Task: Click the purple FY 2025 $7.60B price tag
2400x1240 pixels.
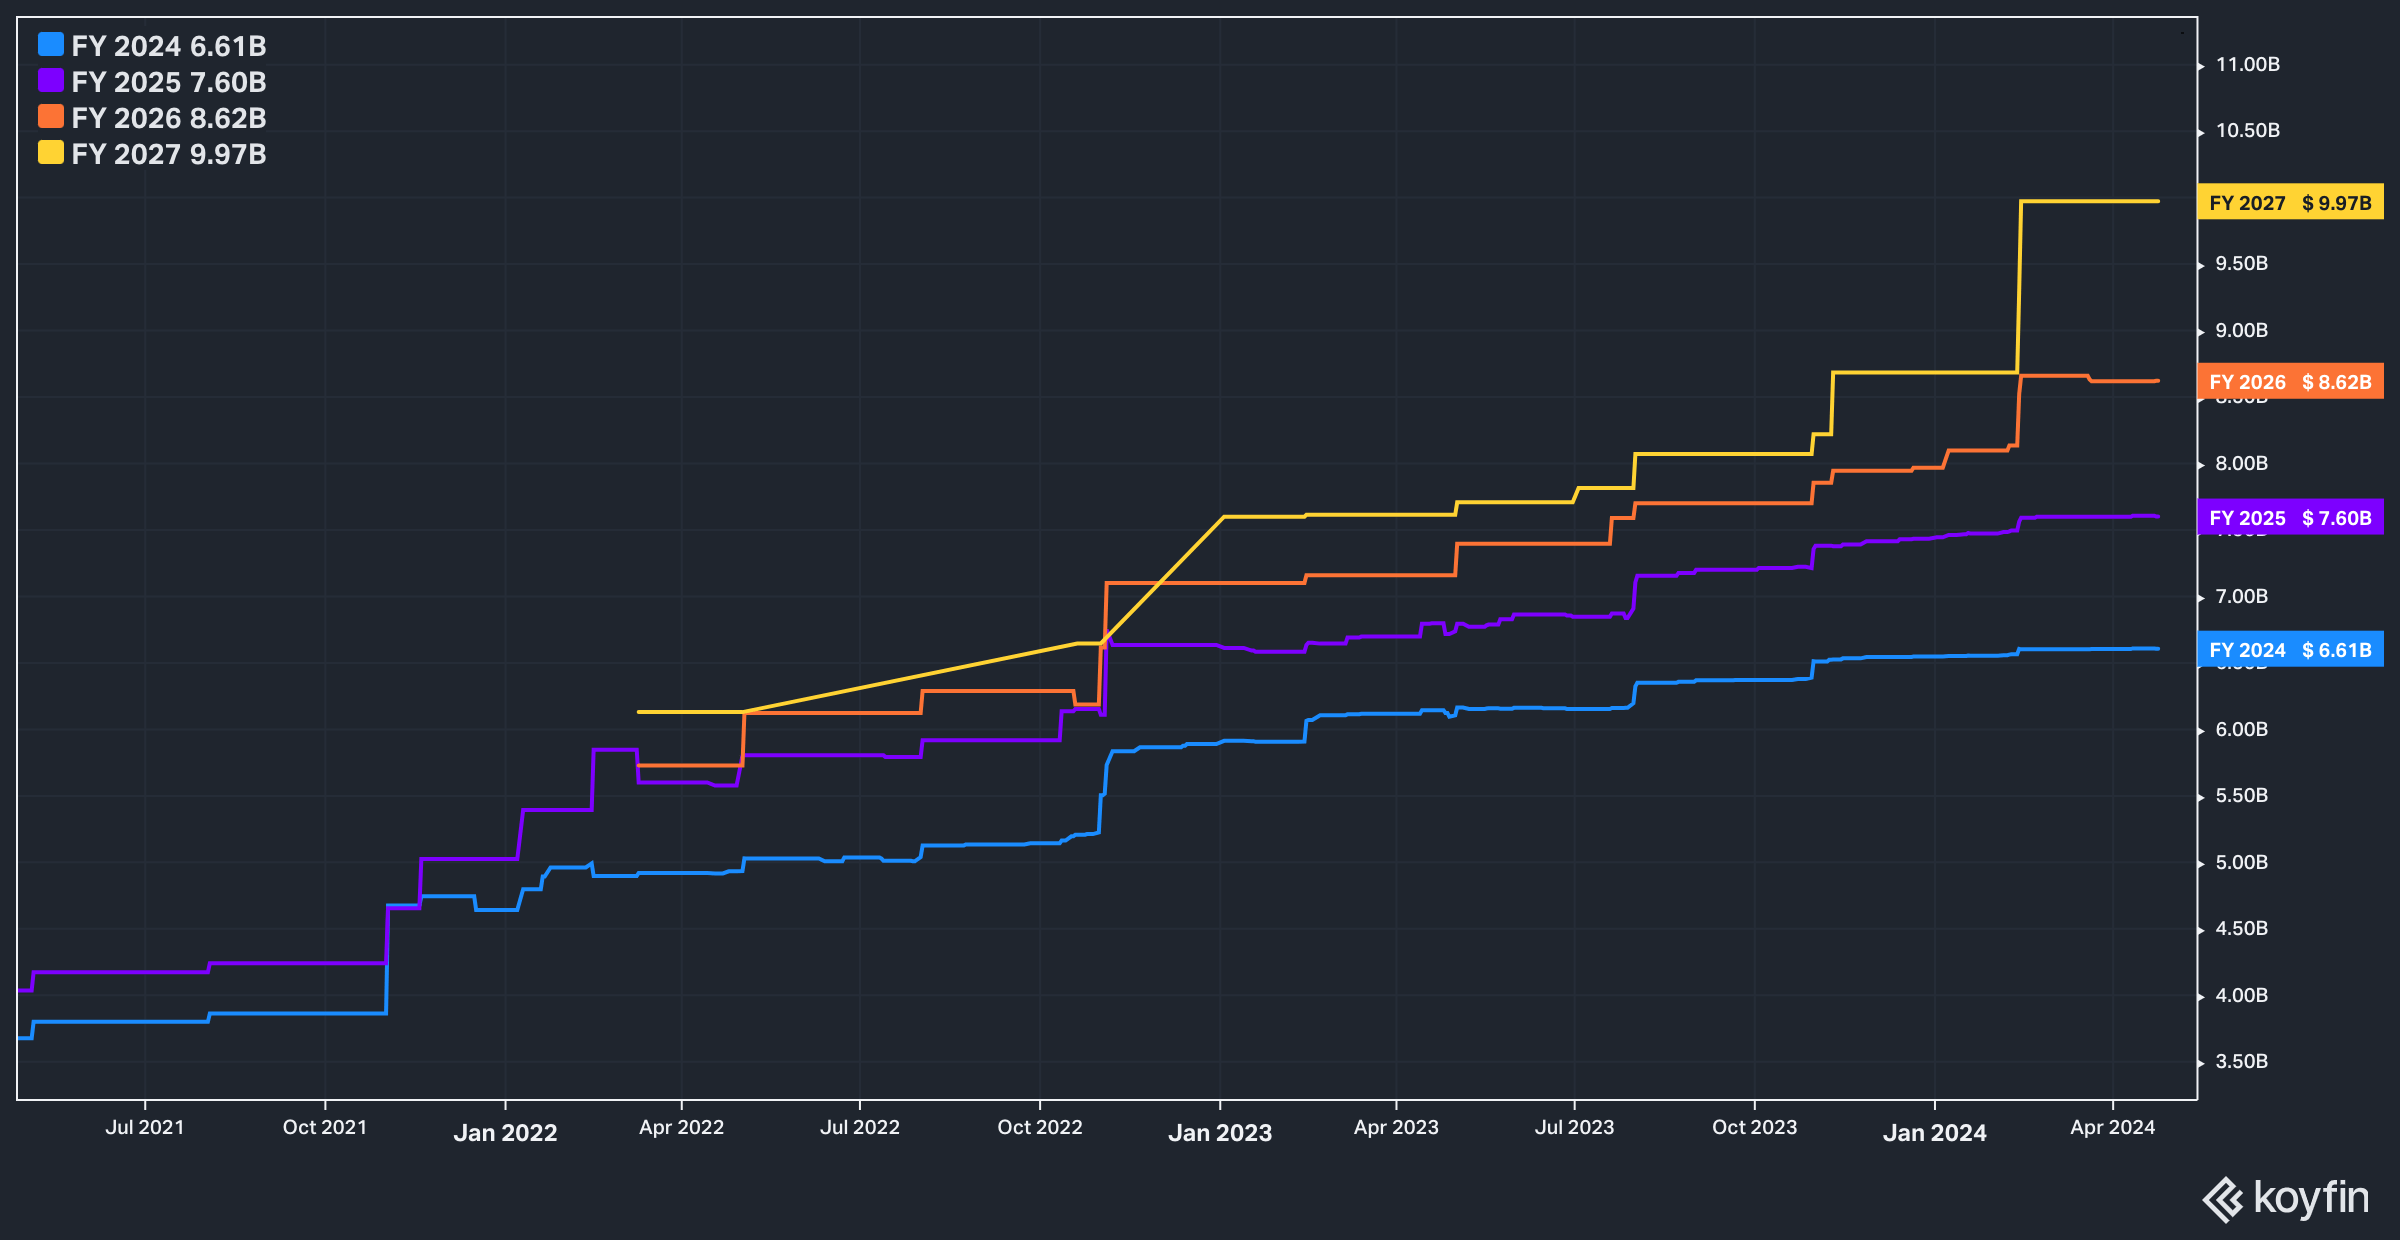Action: click(2290, 518)
